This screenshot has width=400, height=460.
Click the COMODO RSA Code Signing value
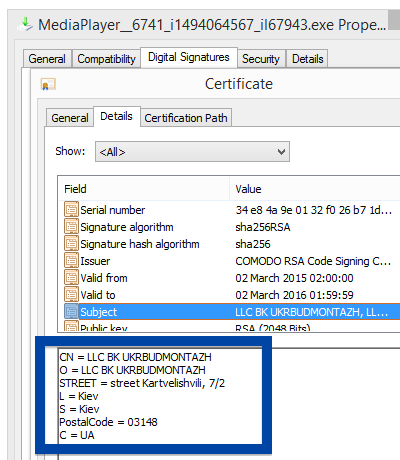point(313,261)
